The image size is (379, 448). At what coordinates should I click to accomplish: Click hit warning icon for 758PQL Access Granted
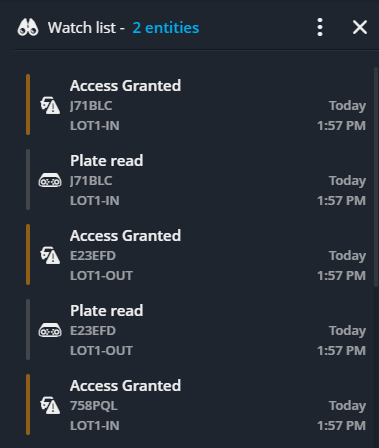coord(50,405)
